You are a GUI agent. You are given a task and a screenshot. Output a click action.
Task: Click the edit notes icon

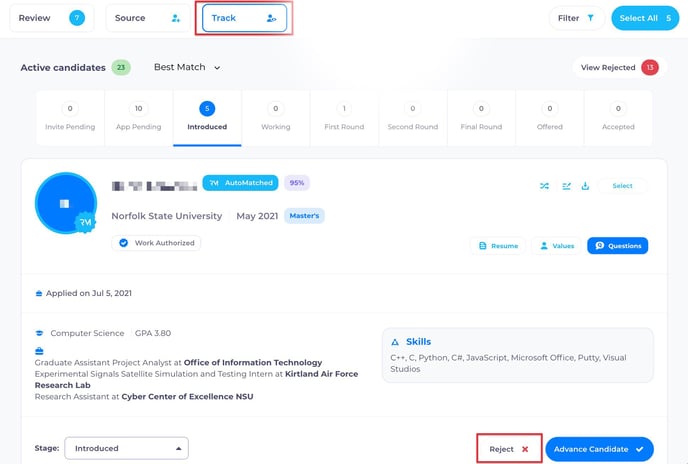pyautogui.click(x=566, y=186)
